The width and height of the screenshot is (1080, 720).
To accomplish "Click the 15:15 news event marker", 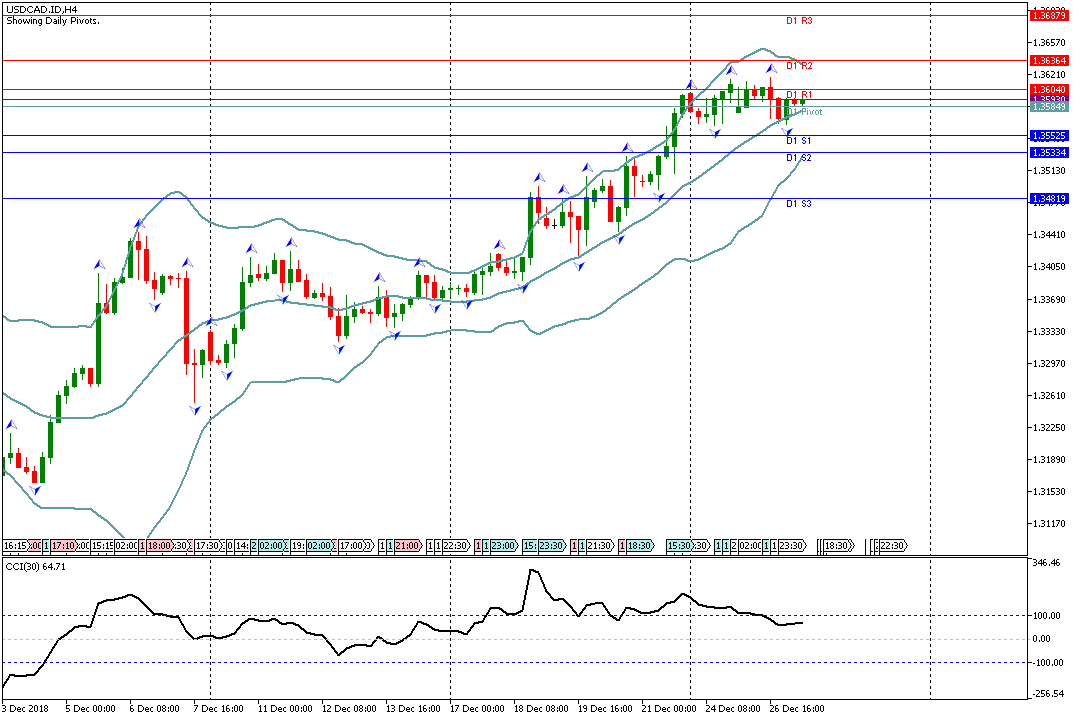I will 102,546.
